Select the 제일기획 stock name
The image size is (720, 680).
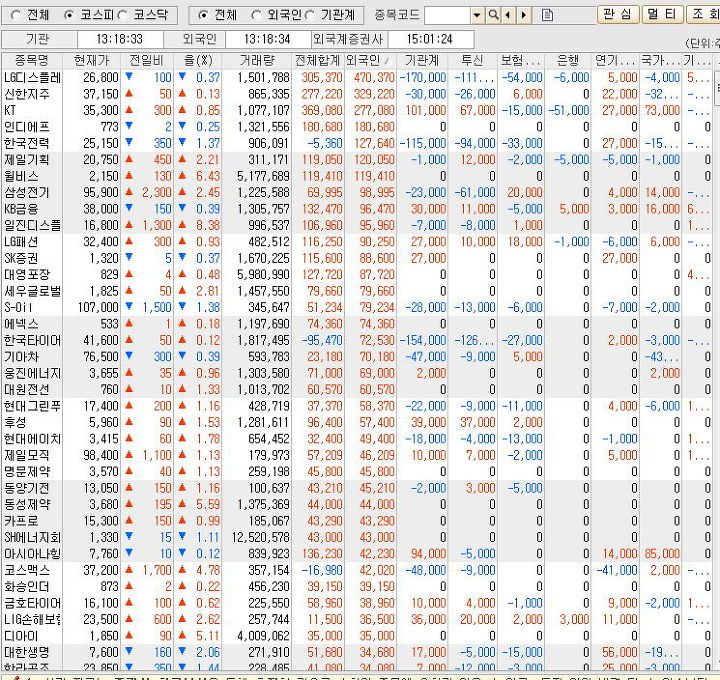[26, 159]
